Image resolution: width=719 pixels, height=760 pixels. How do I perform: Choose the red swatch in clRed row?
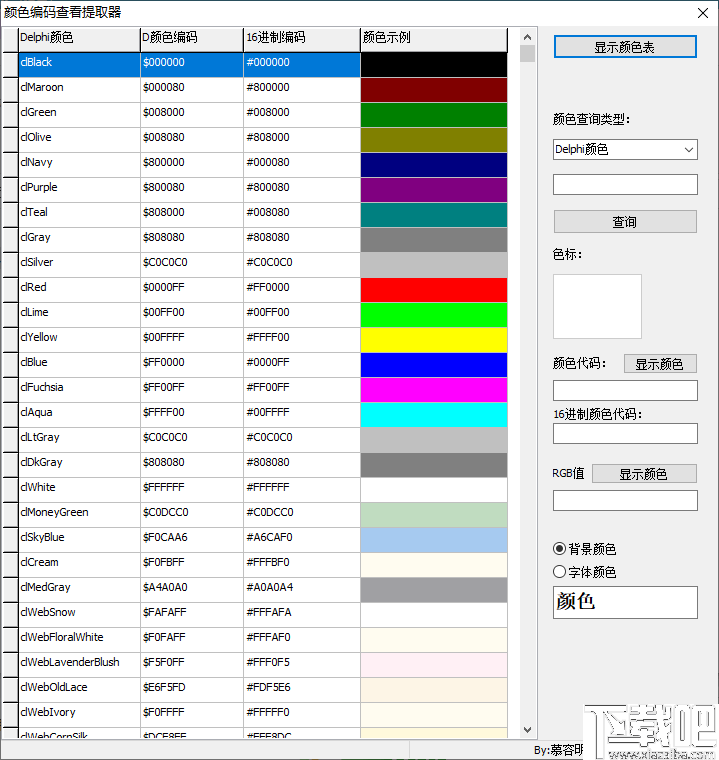[x=434, y=290]
